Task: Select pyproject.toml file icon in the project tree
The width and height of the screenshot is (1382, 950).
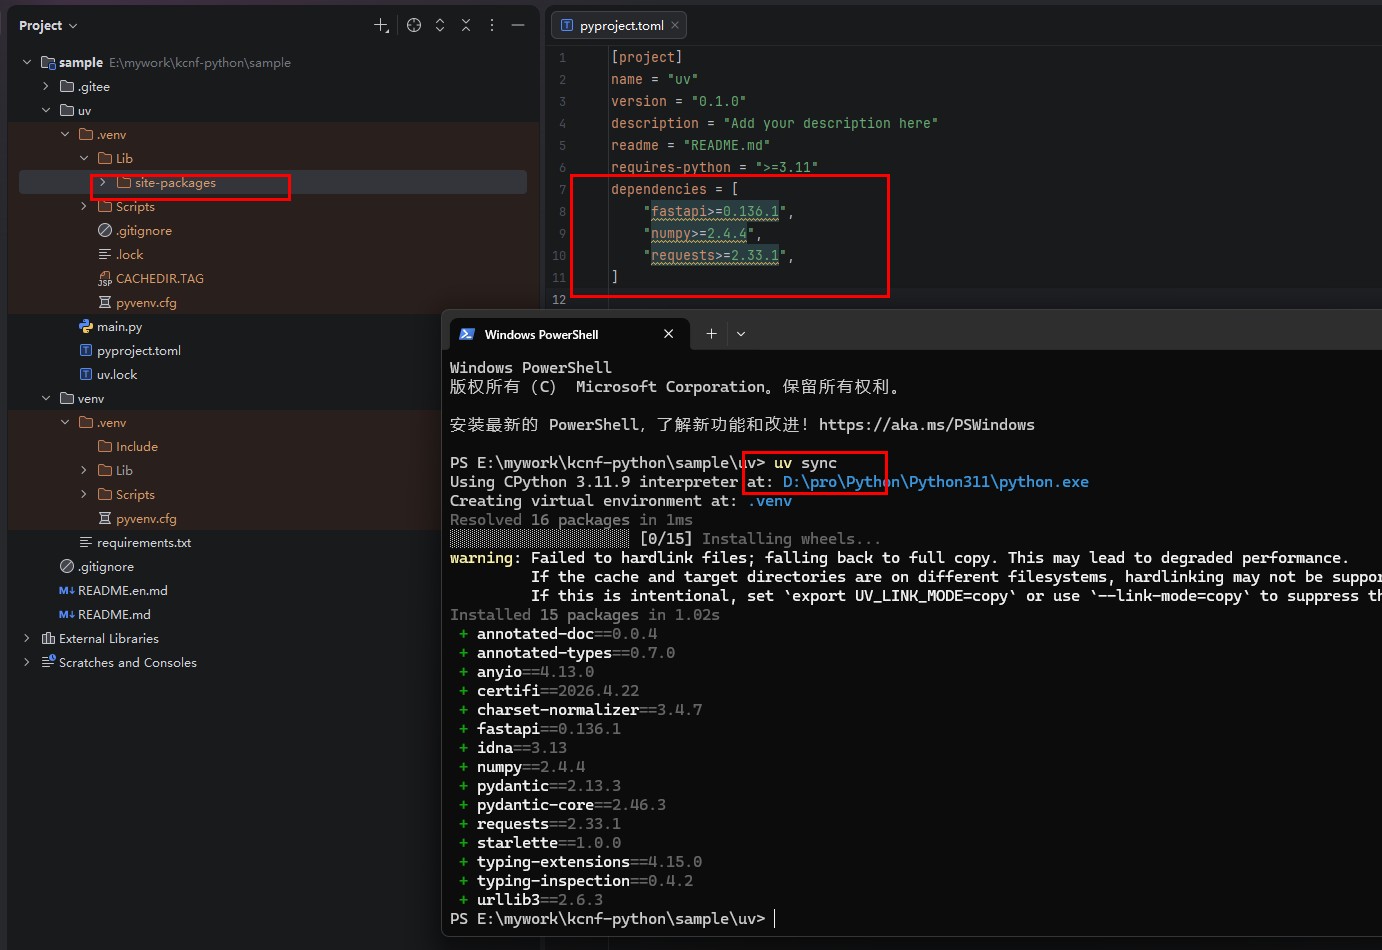Action: tap(86, 350)
